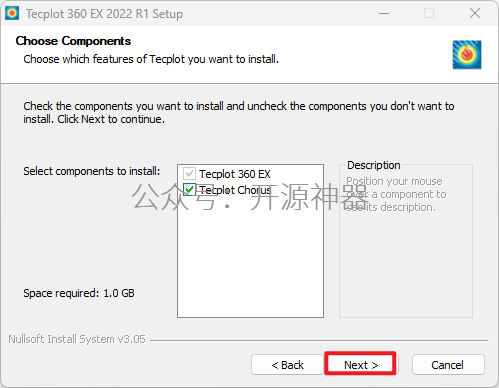Select the Tecplot Chorus component label

point(235,190)
